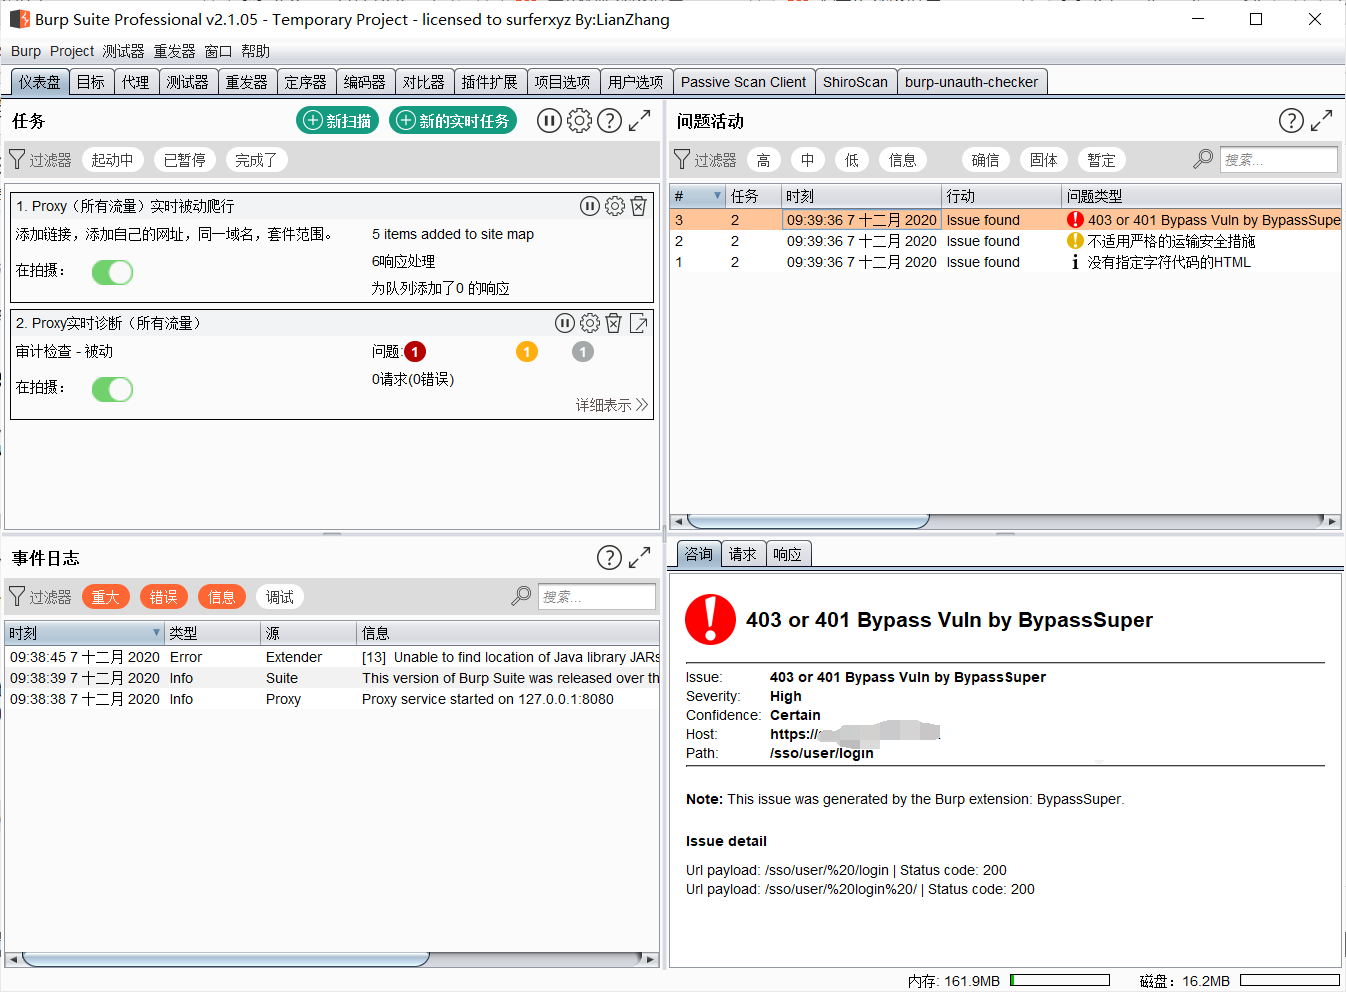The image size is (1346, 992).
Task: Sort event log by the 时刻 column header
Action: point(84,633)
